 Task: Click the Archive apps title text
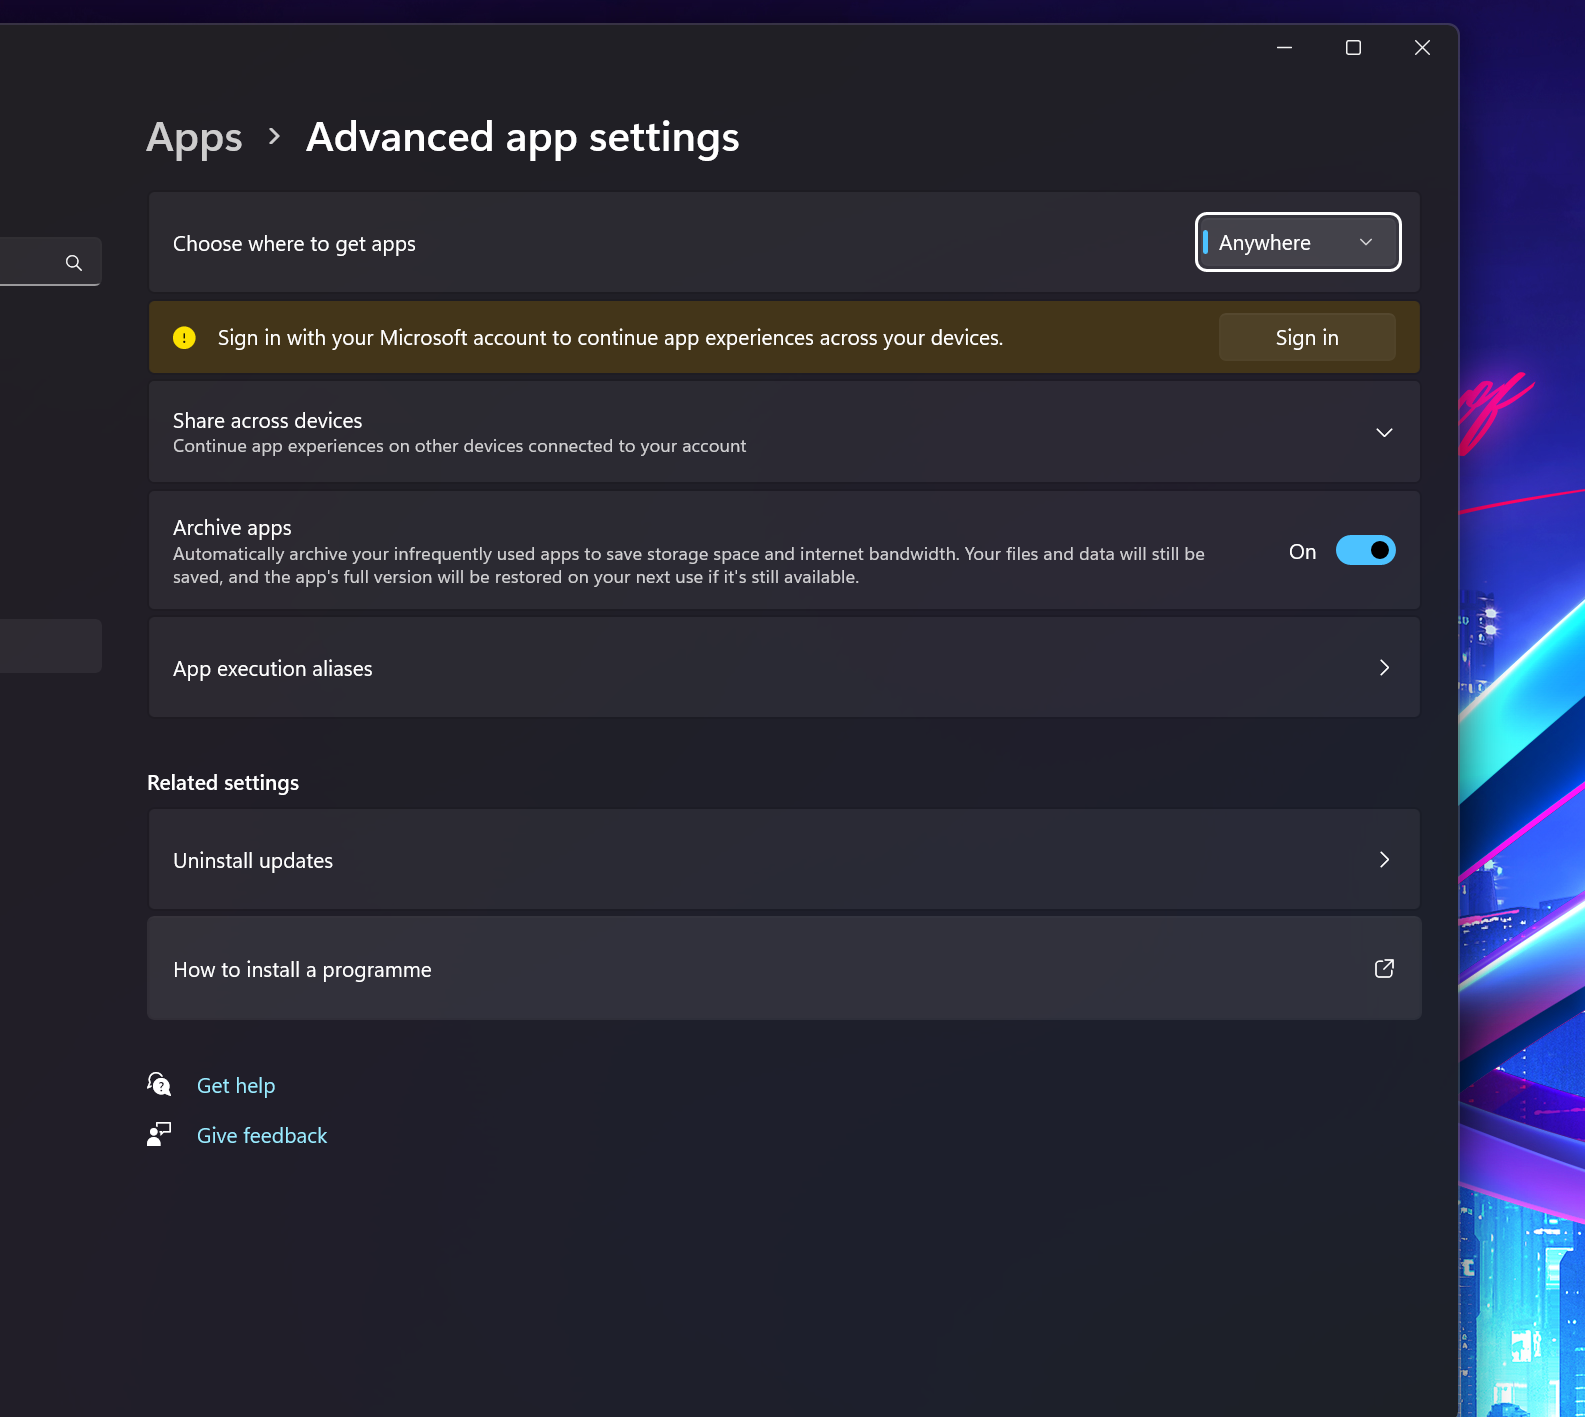point(232,527)
